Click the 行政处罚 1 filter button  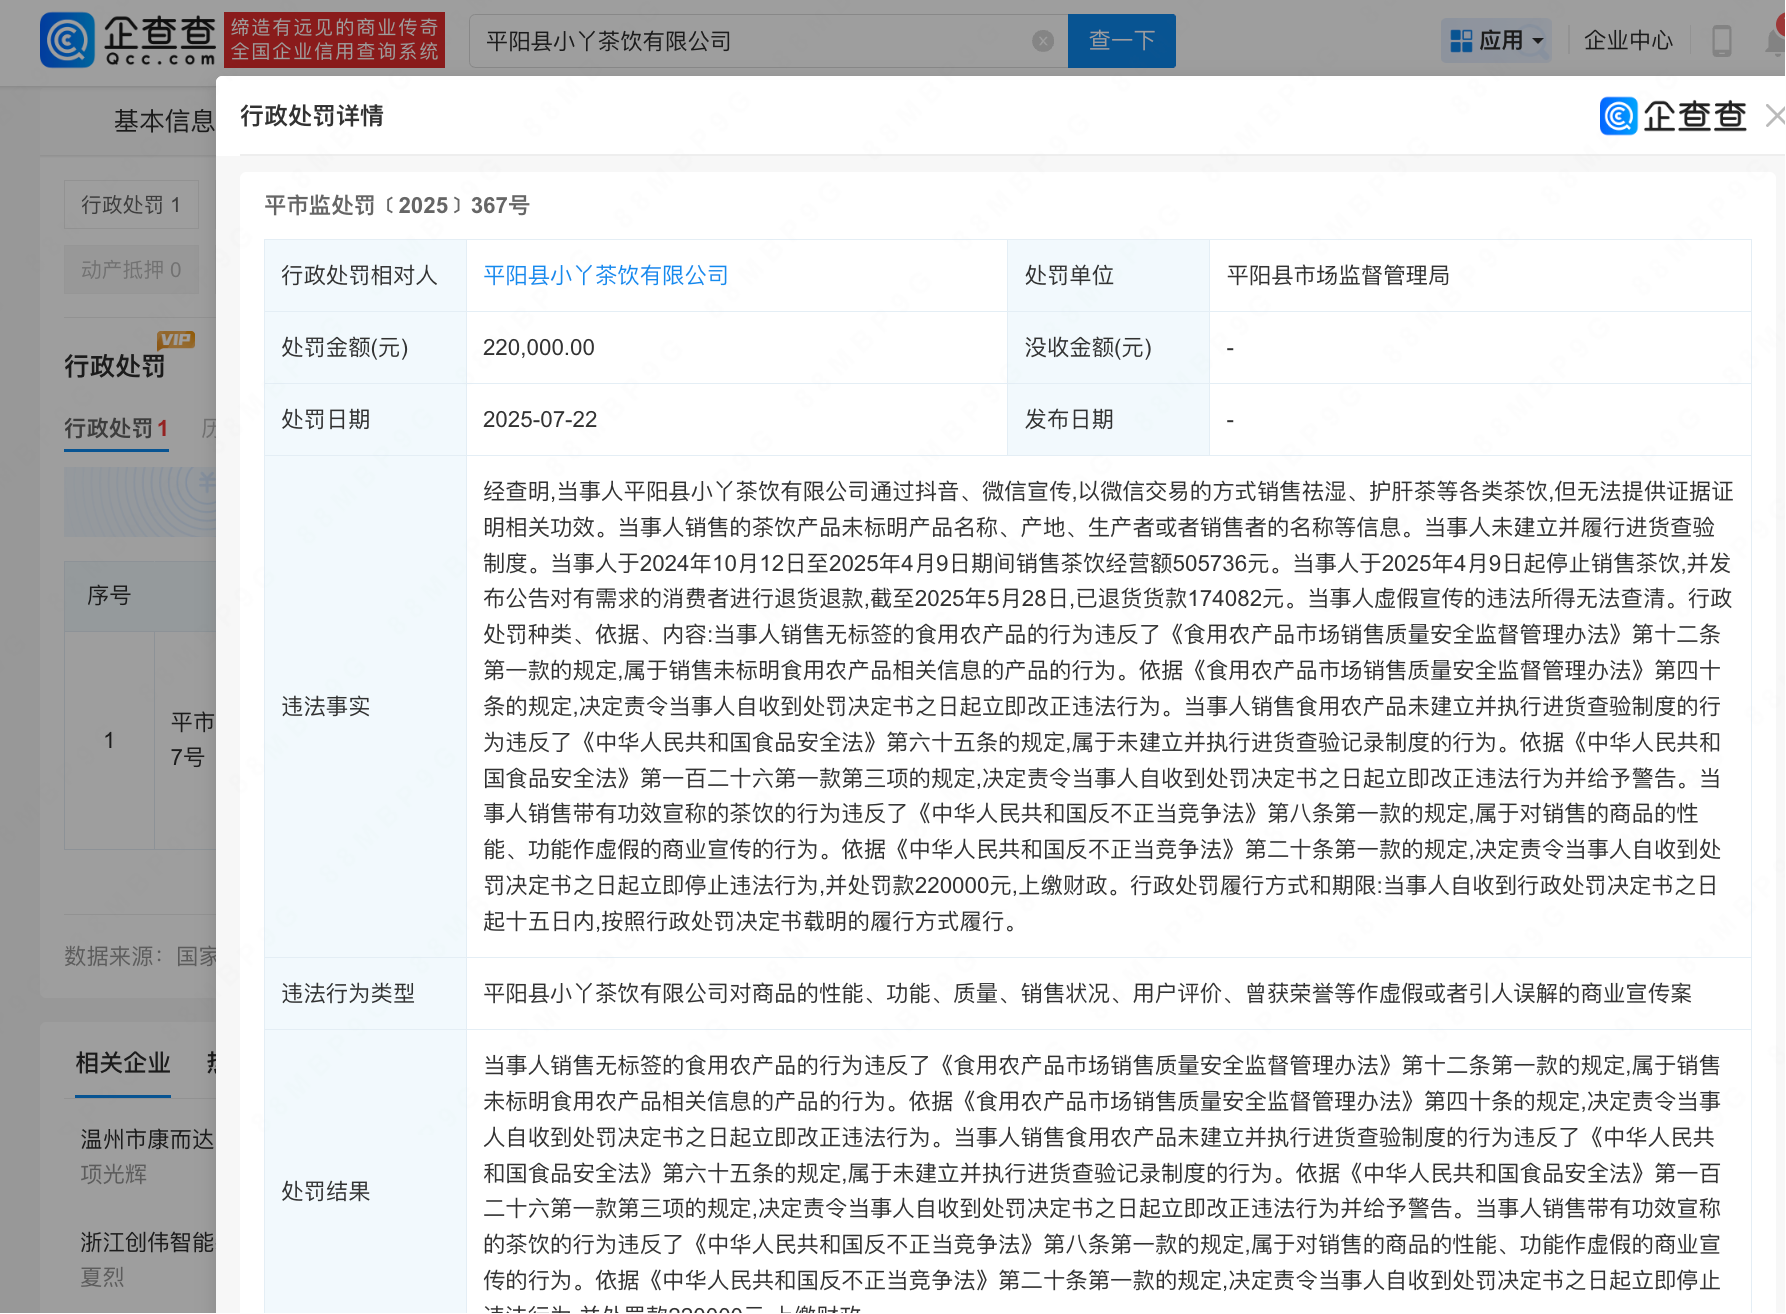pos(131,205)
